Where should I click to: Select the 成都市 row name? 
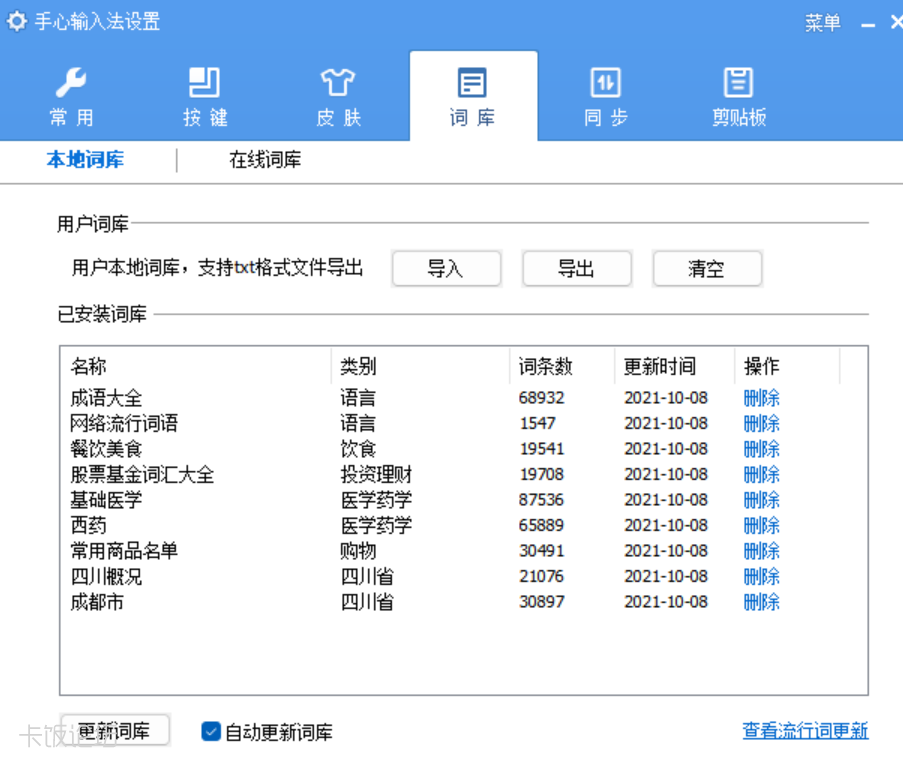point(97,602)
